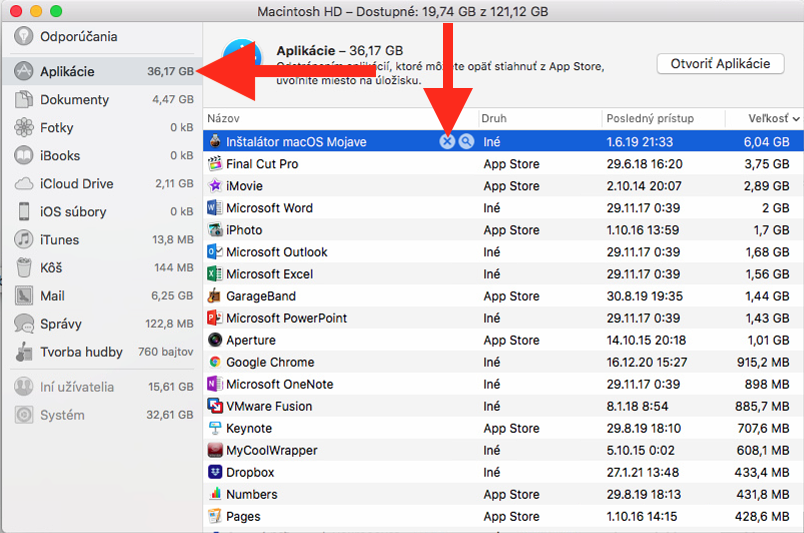This screenshot has height=533, width=804.
Task: Select Kôš in the sidebar
Action: click(53, 268)
